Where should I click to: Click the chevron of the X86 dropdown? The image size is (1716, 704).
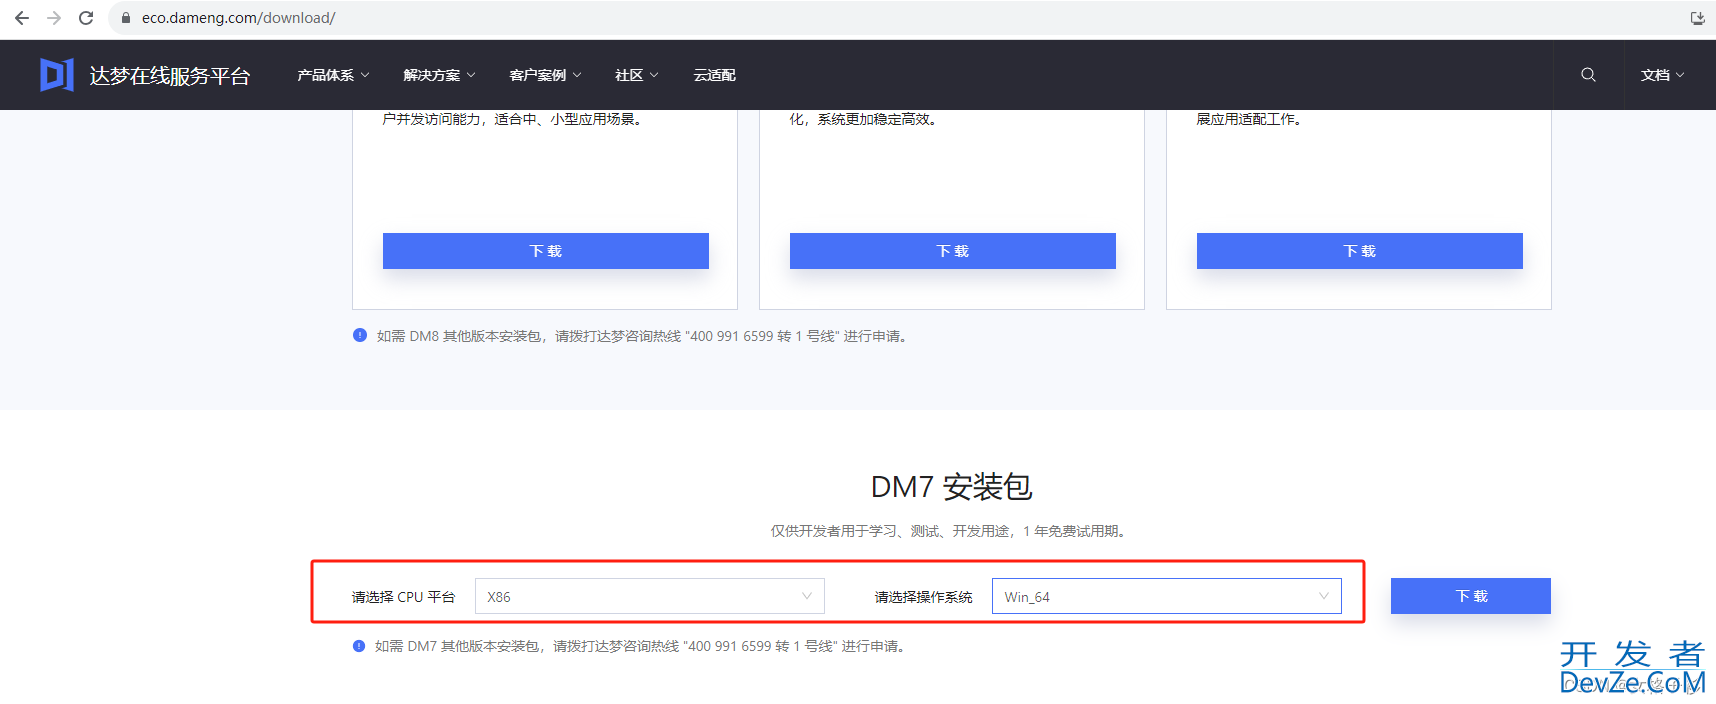click(x=806, y=596)
